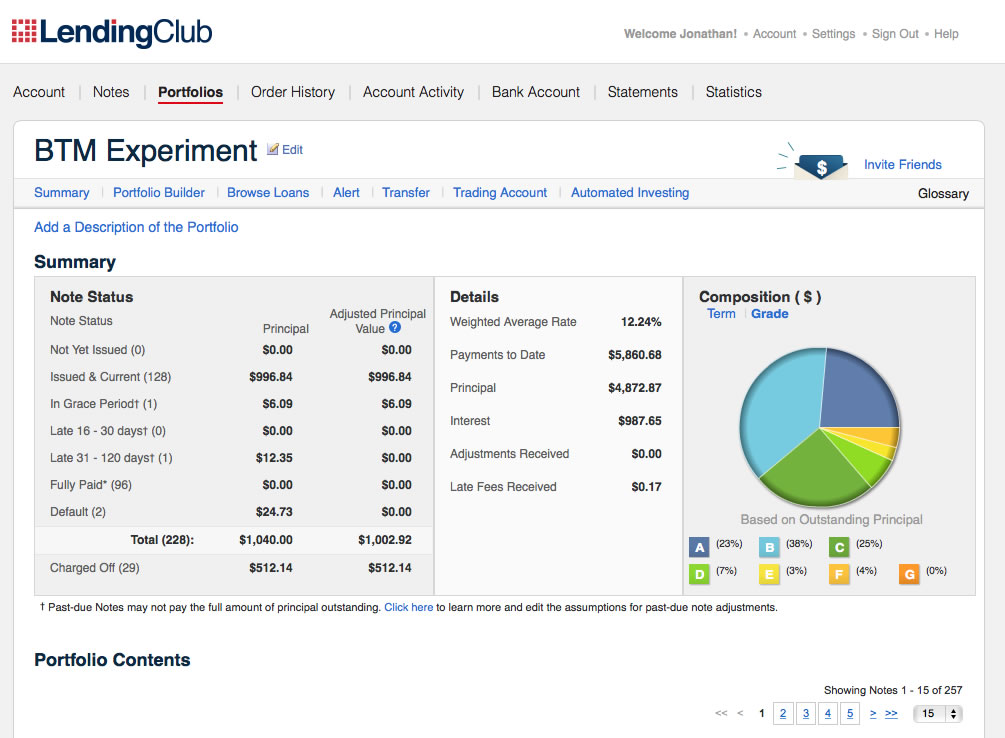Open the notes-per-page dropdown showing 15
This screenshot has width=1005, height=738.
[x=939, y=714]
